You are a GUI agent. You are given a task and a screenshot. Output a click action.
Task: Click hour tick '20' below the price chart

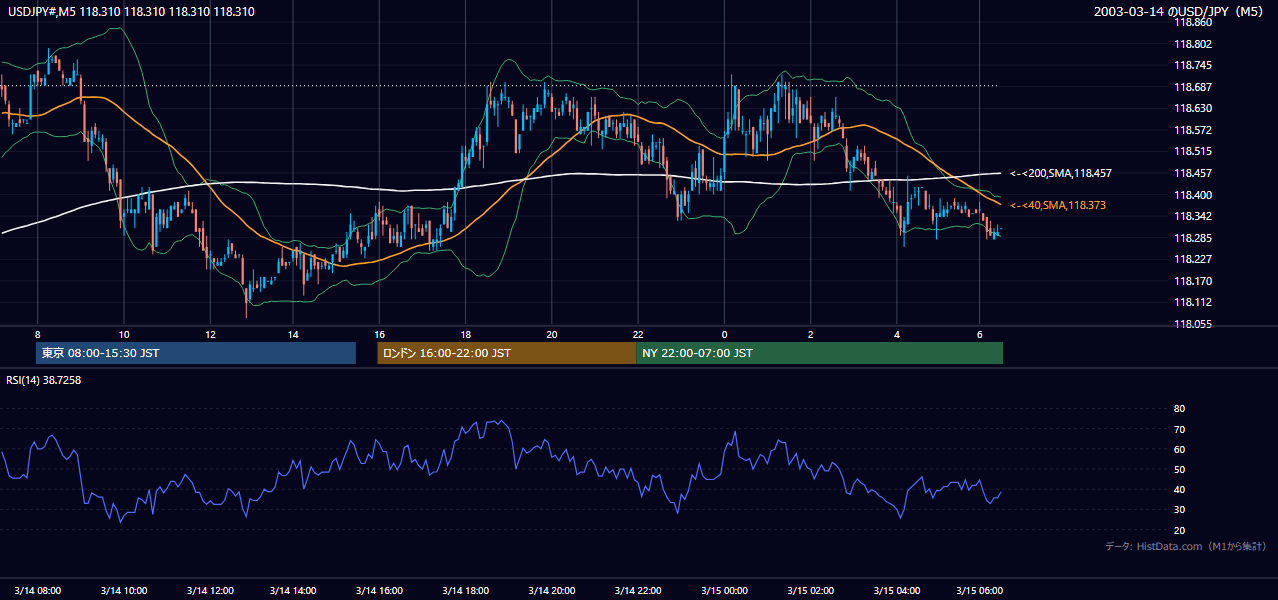552,334
